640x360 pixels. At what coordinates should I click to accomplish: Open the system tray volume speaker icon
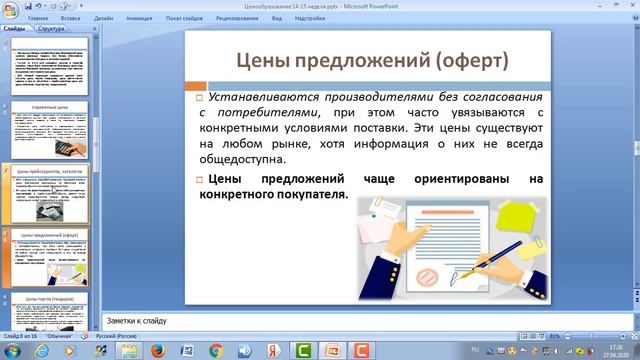pos(556,351)
